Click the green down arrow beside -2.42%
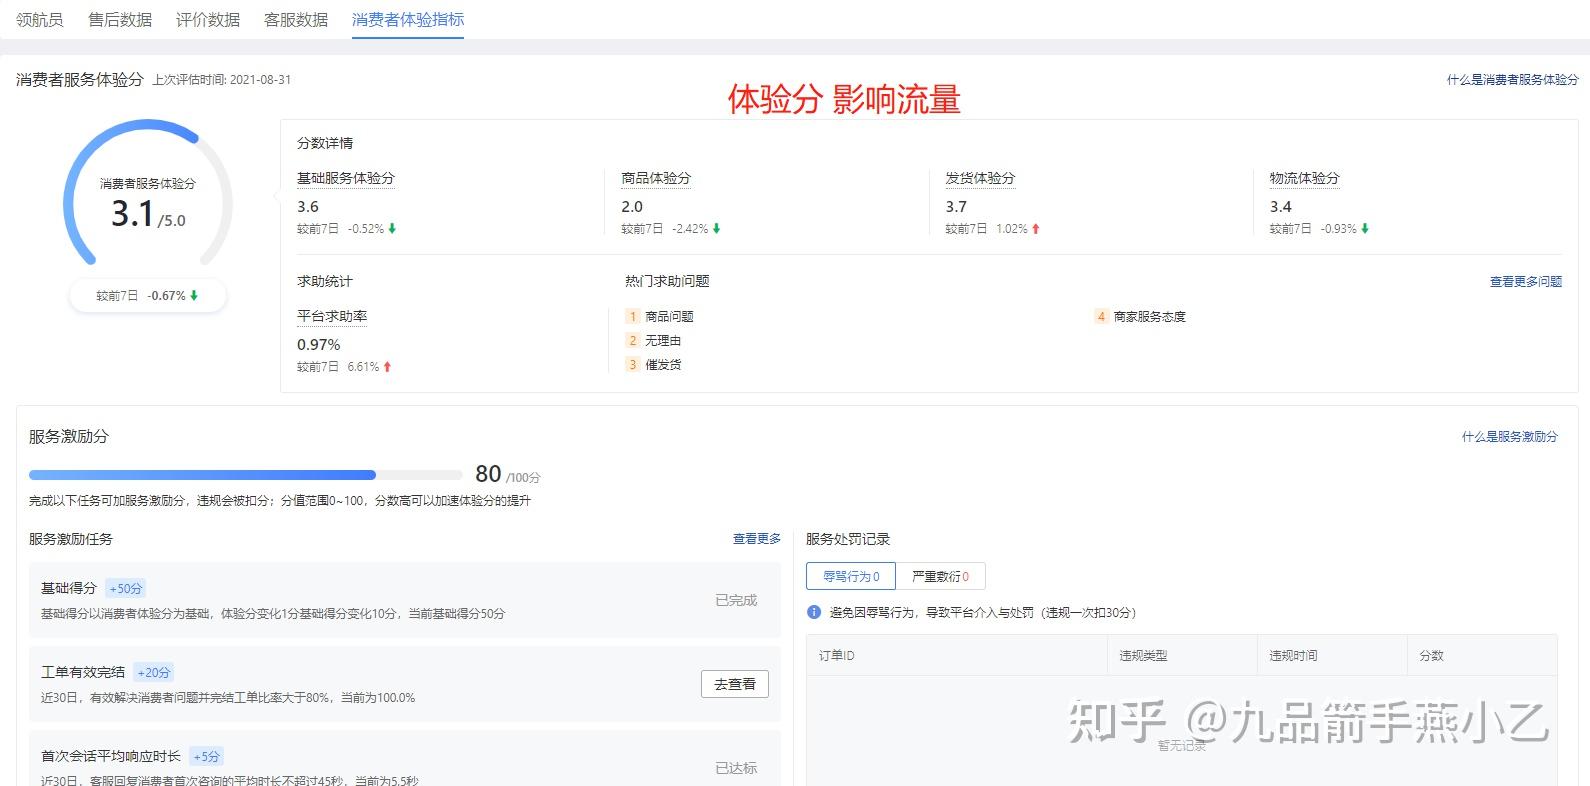1590x786 pixels. [x=716, y=229]
